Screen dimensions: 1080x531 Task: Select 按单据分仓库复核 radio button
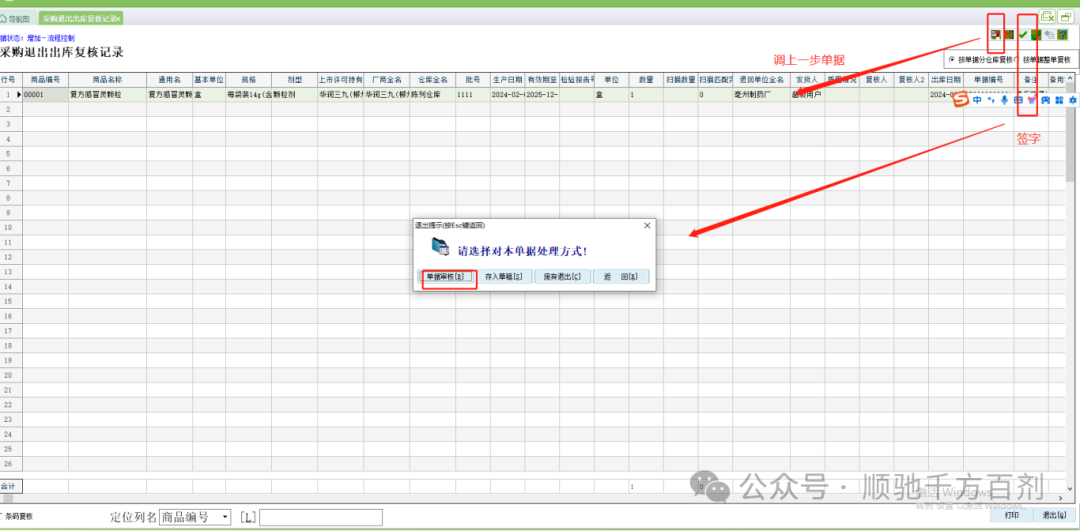[x=952, y=59]
